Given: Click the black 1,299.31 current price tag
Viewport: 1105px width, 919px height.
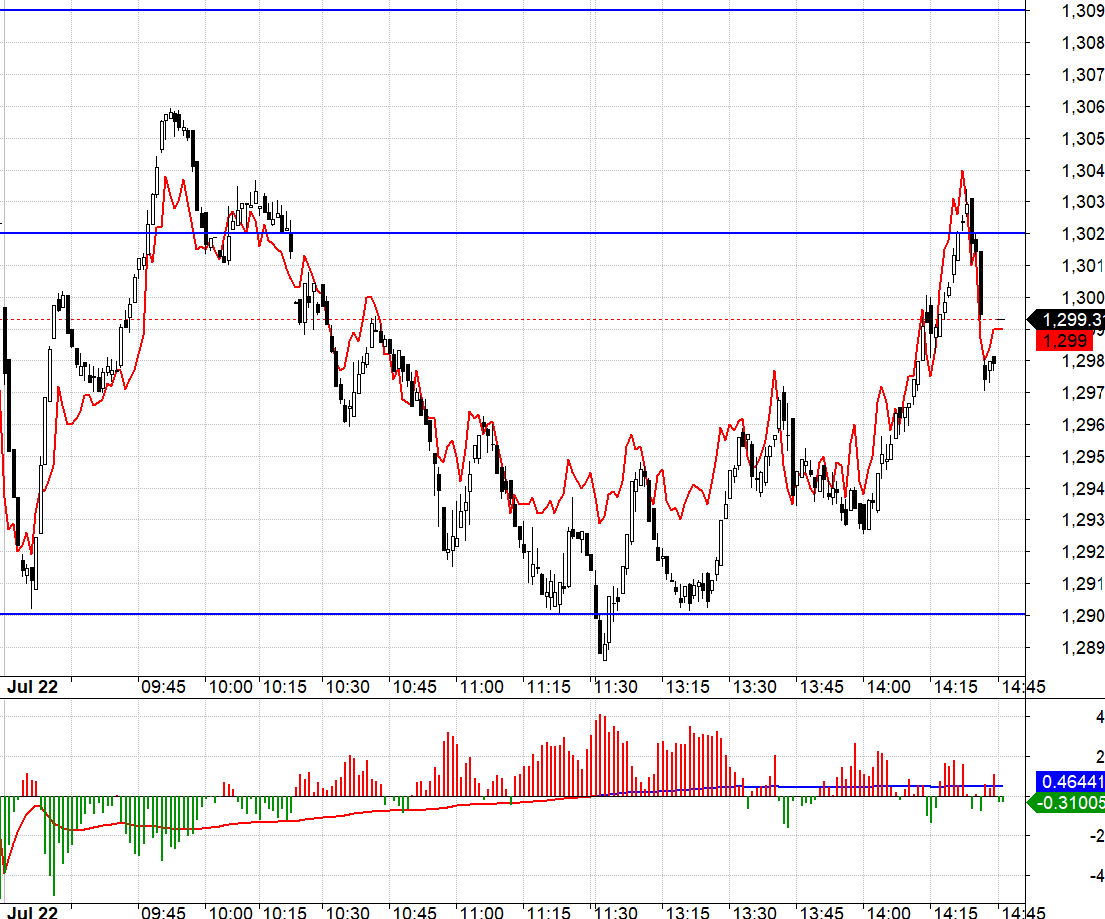Looking at the screenshot, I should 1071,320.
